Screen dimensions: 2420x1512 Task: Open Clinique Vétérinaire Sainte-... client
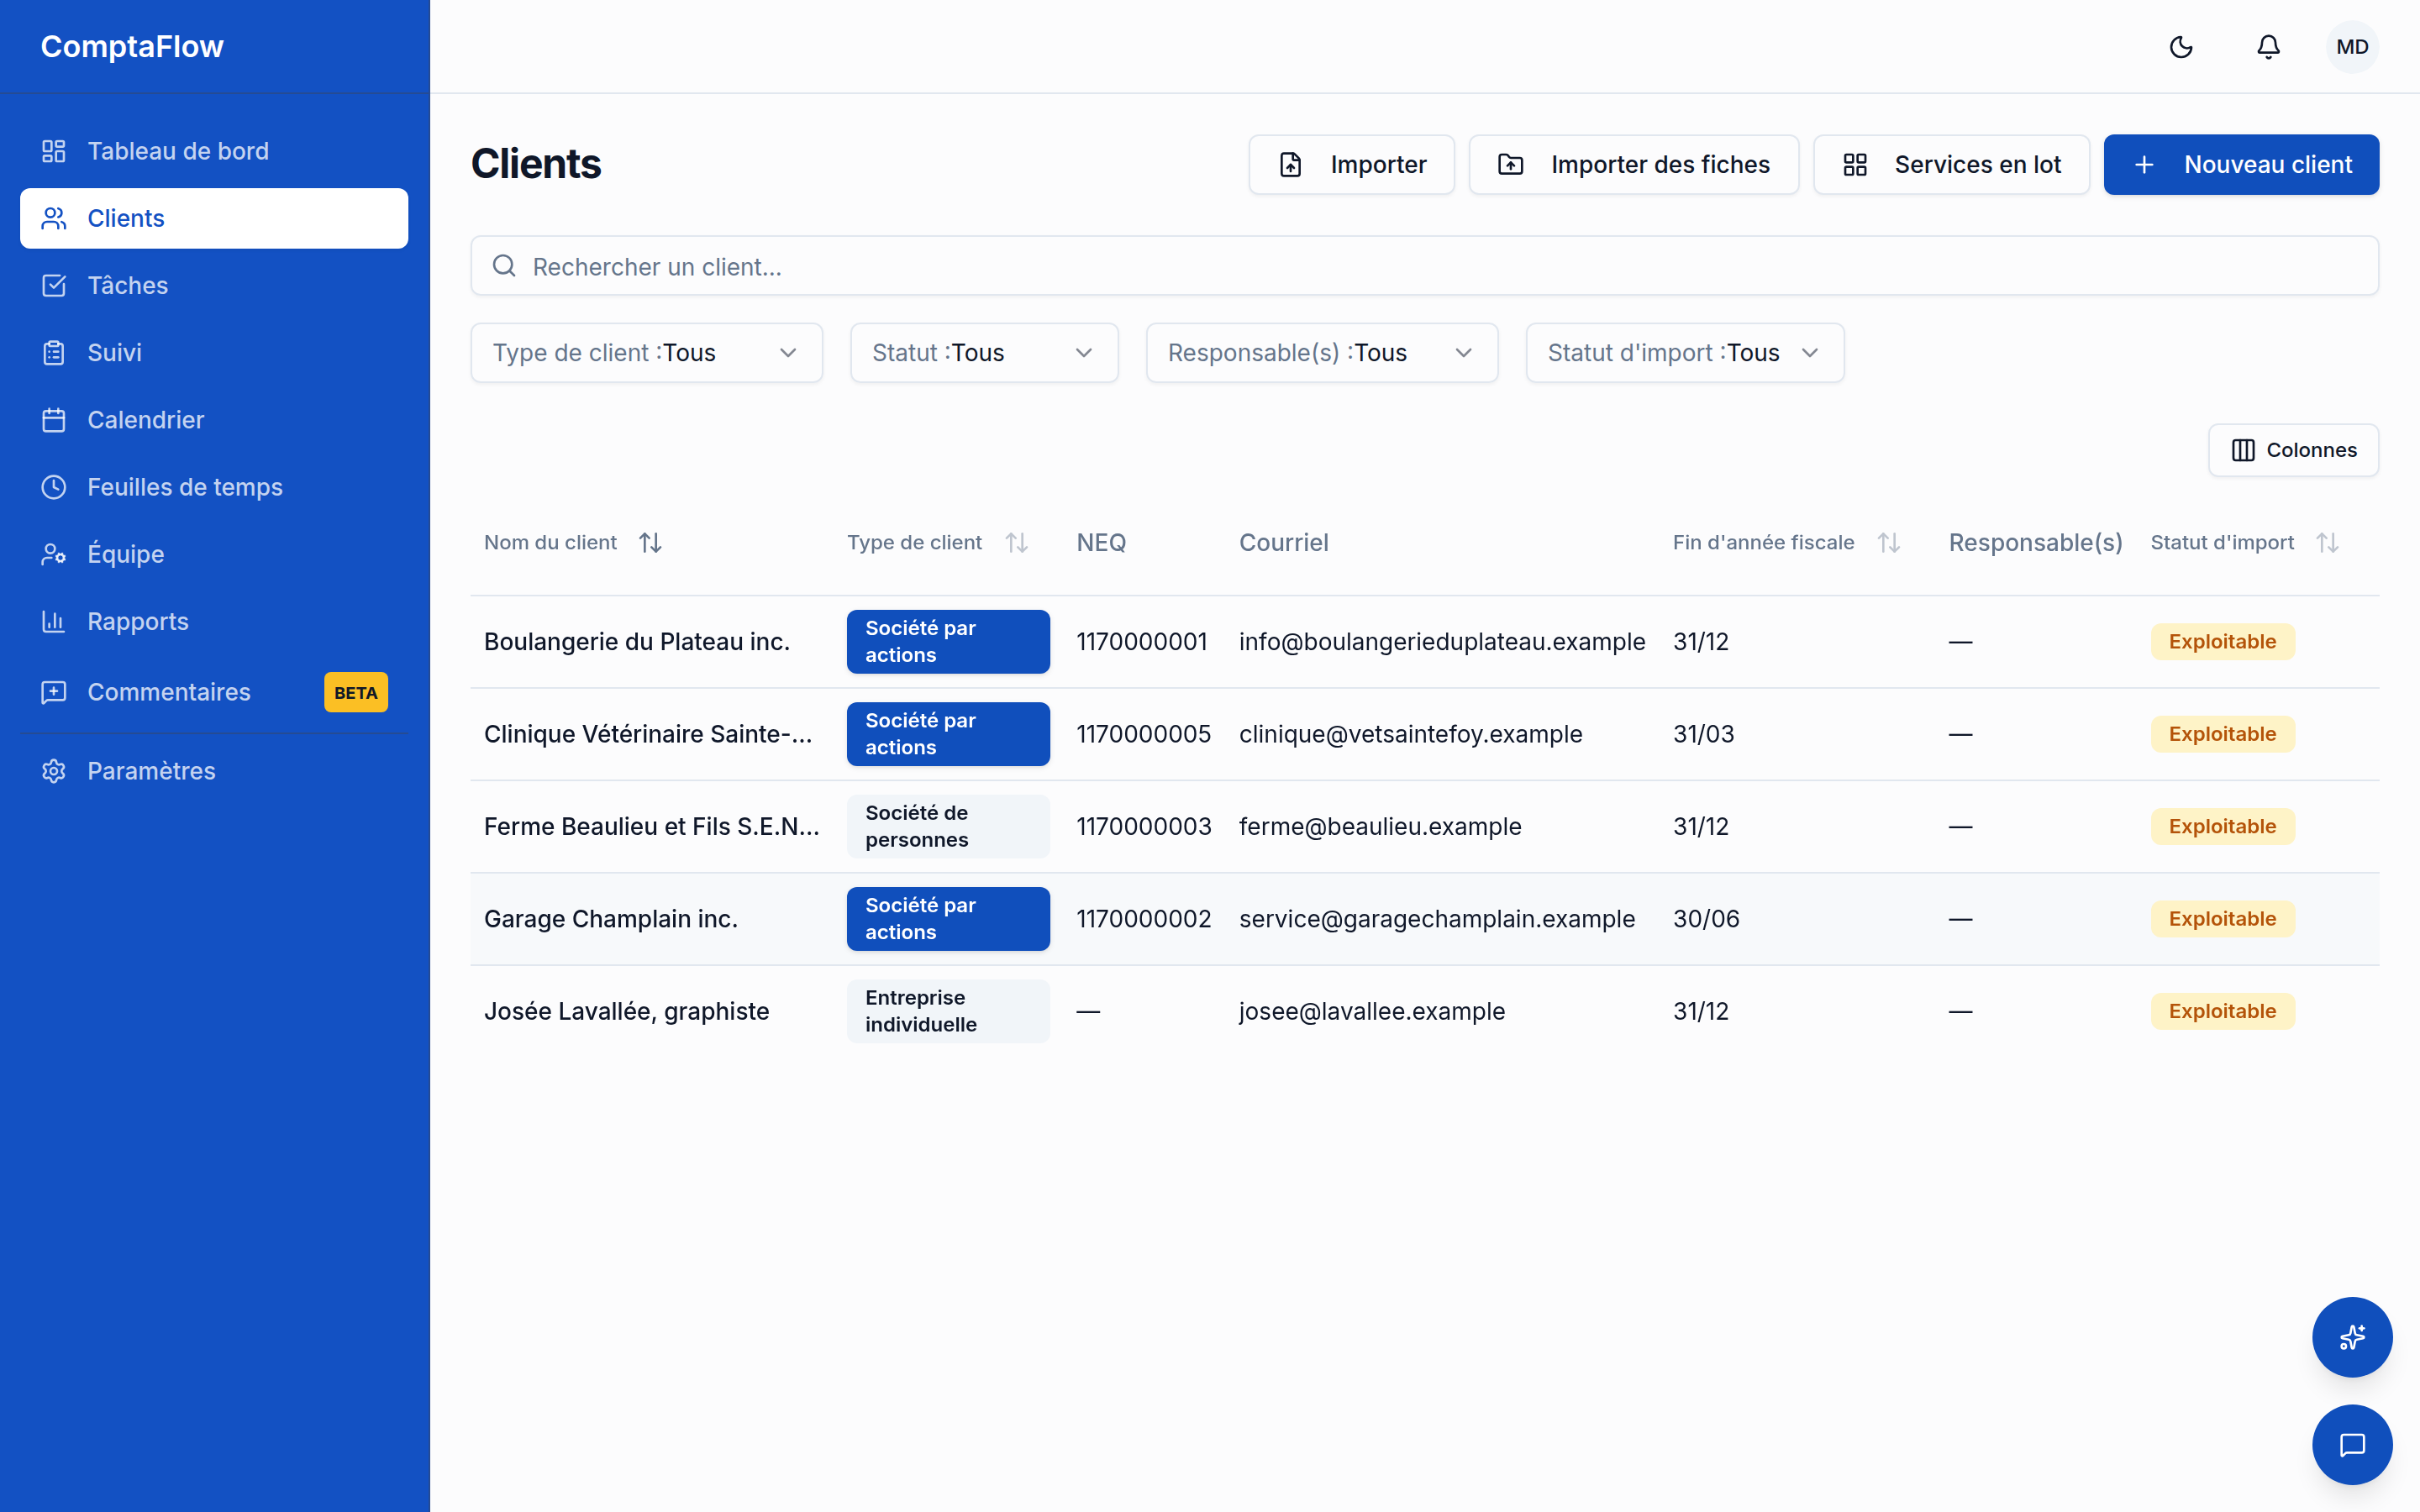point(648,734)
